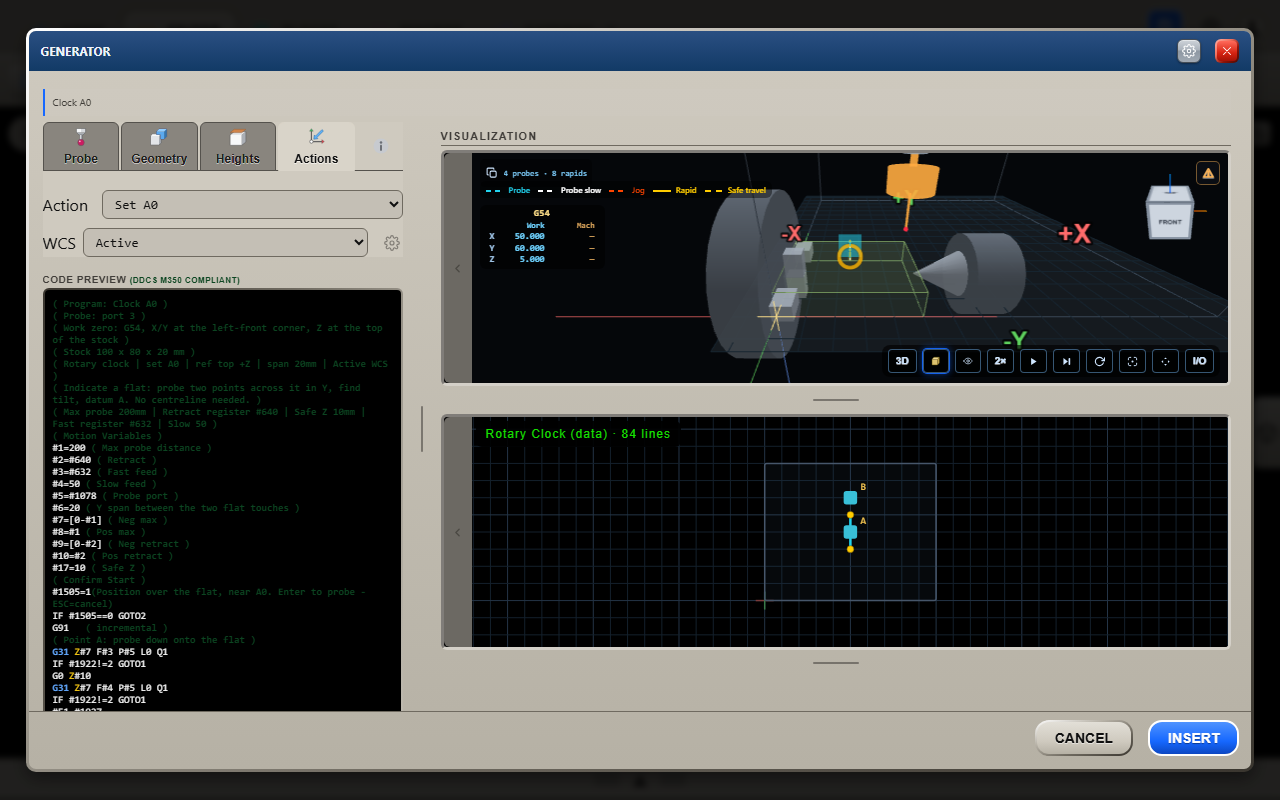The image size is (1280, 800).
Task: Click the Jog legend entry
Action: click(x=638, y=190)
